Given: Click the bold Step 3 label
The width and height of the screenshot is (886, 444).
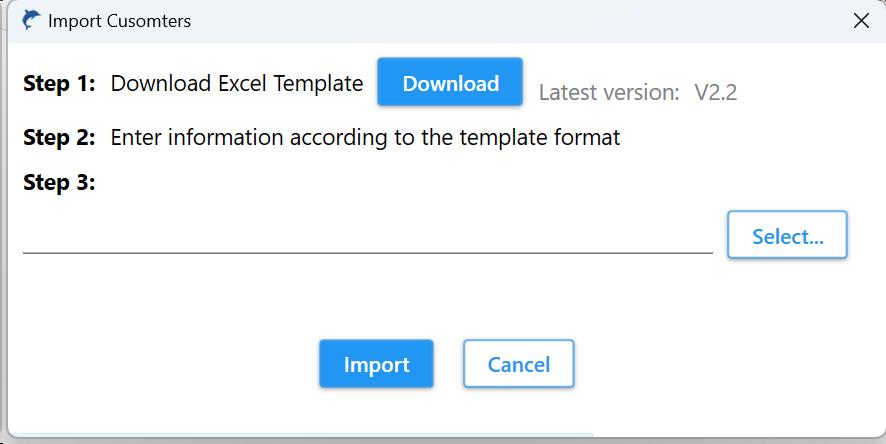Looking at the screenshot, I should click(59, 183).
